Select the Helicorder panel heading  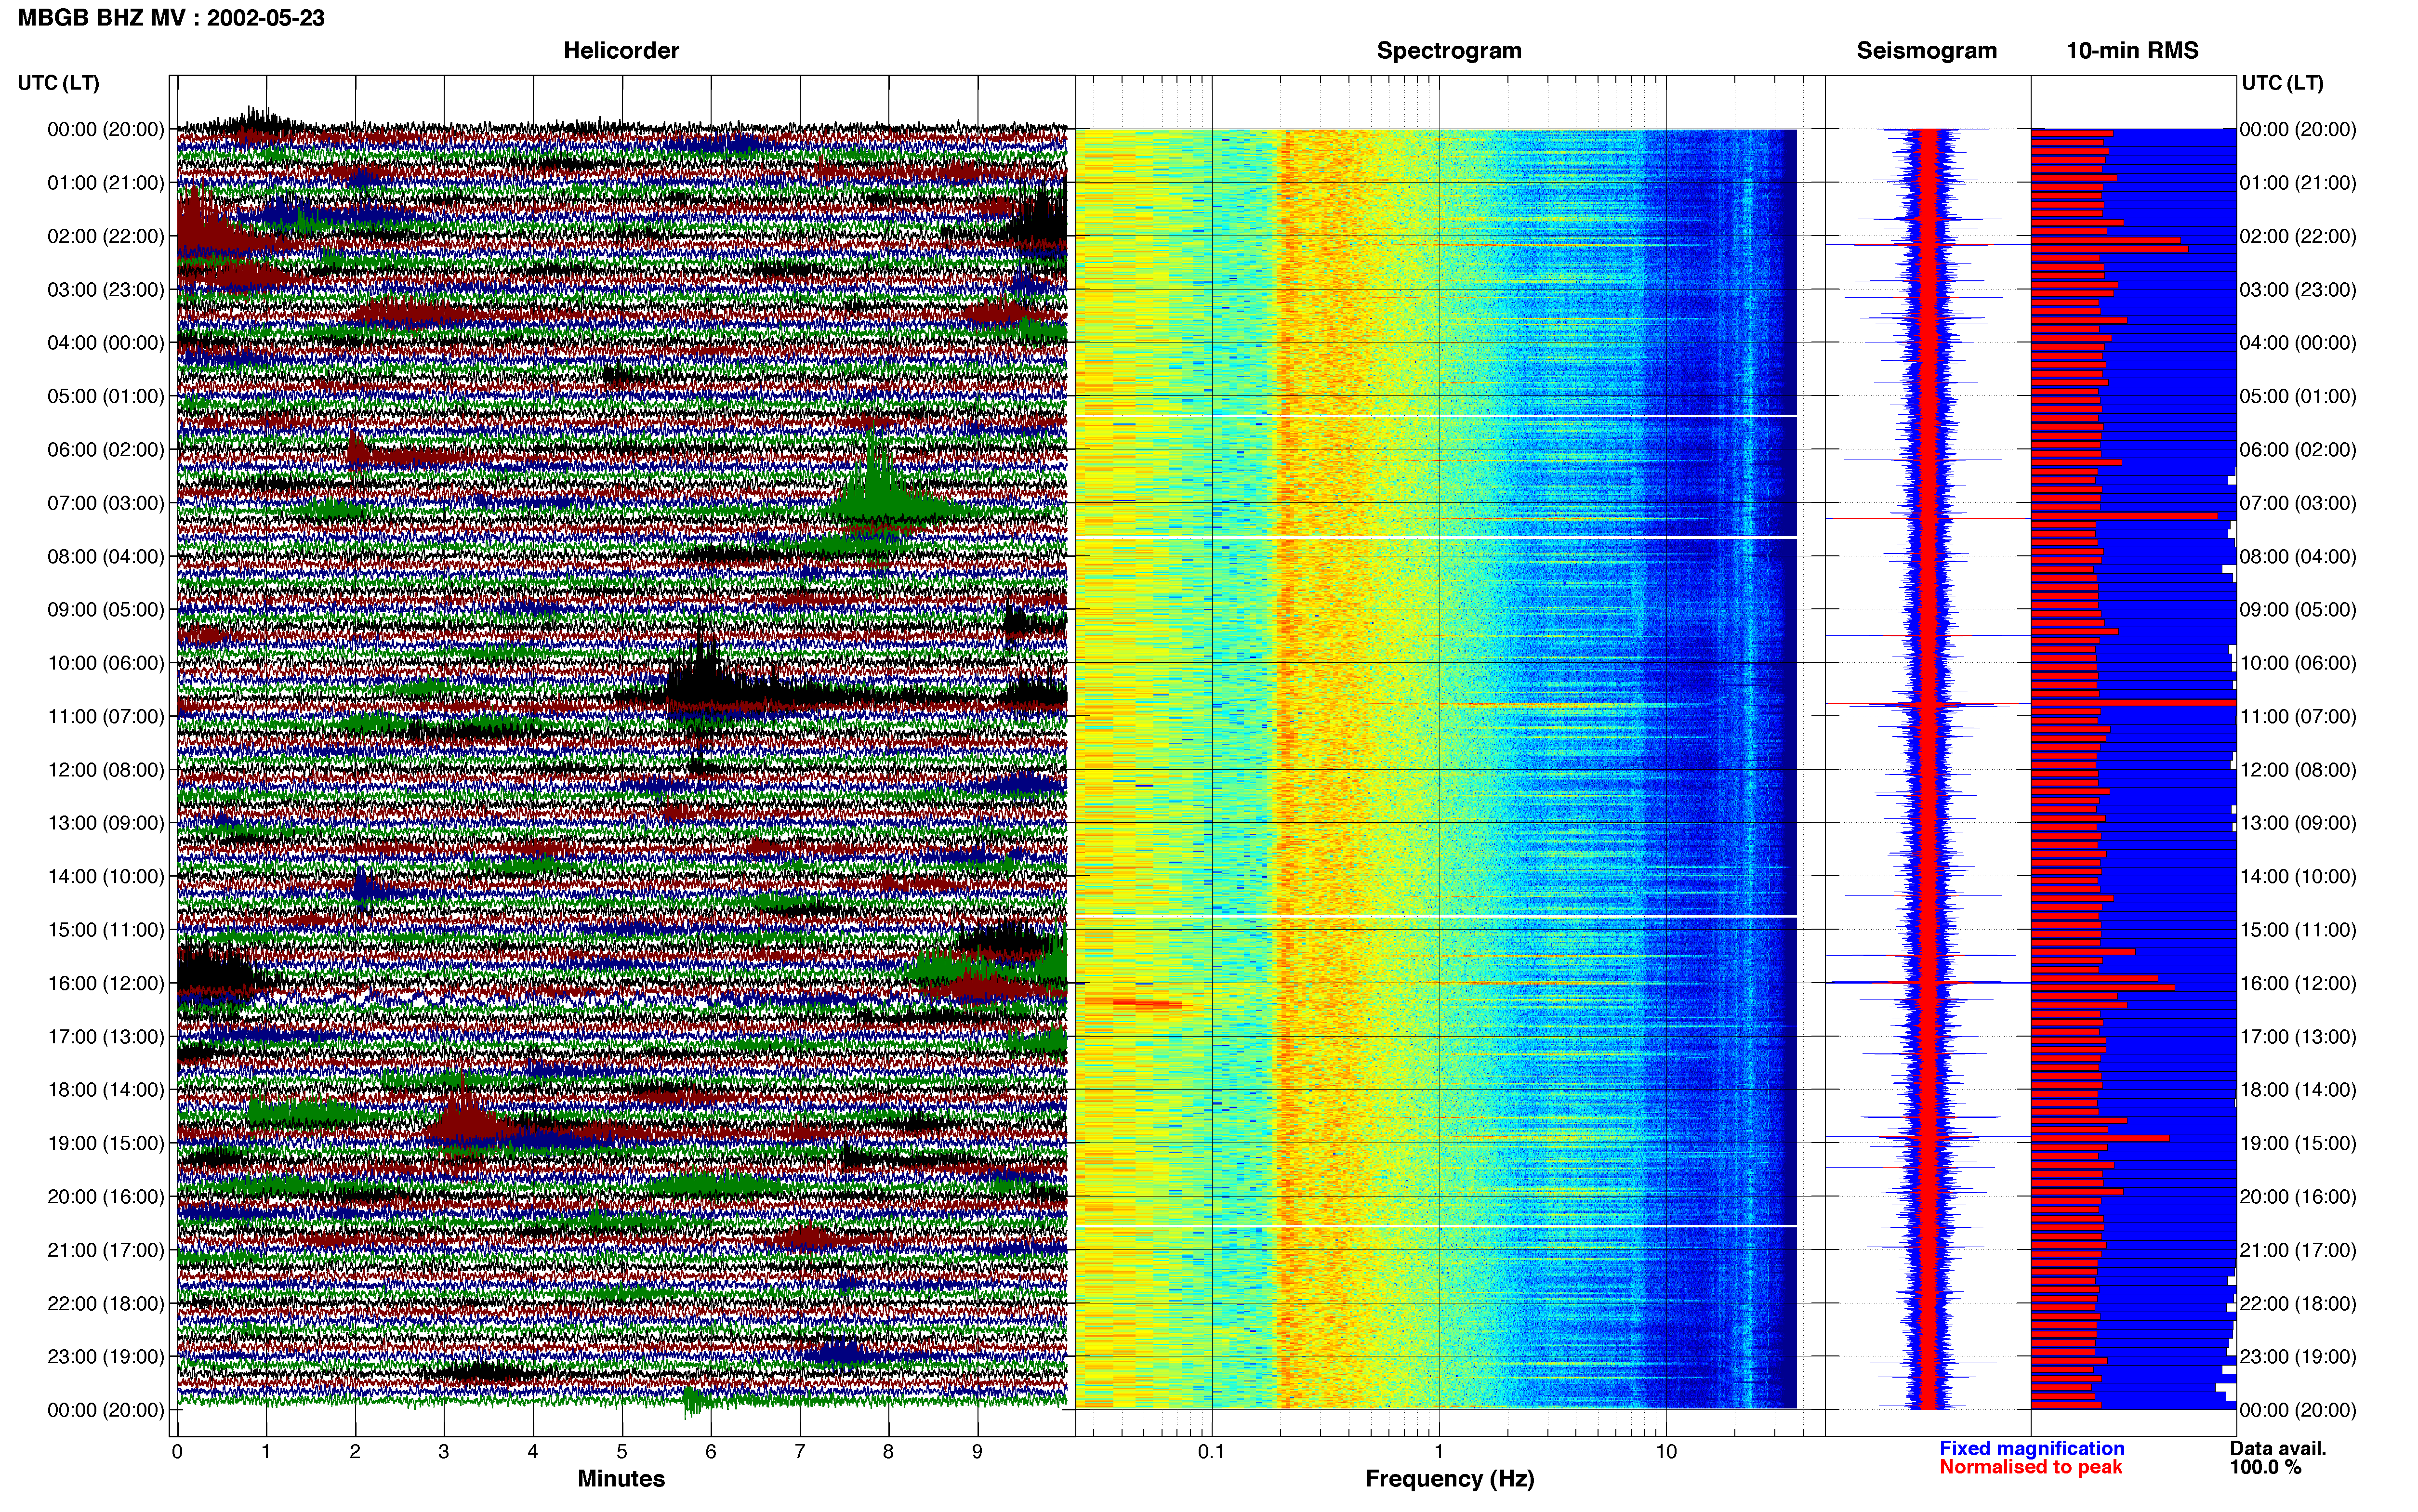[621, 50]
